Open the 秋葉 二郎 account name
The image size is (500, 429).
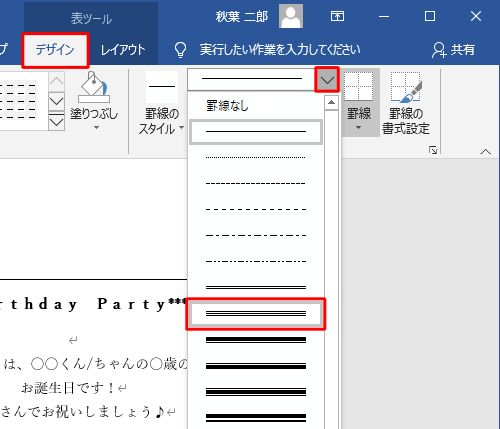[242, 16]
